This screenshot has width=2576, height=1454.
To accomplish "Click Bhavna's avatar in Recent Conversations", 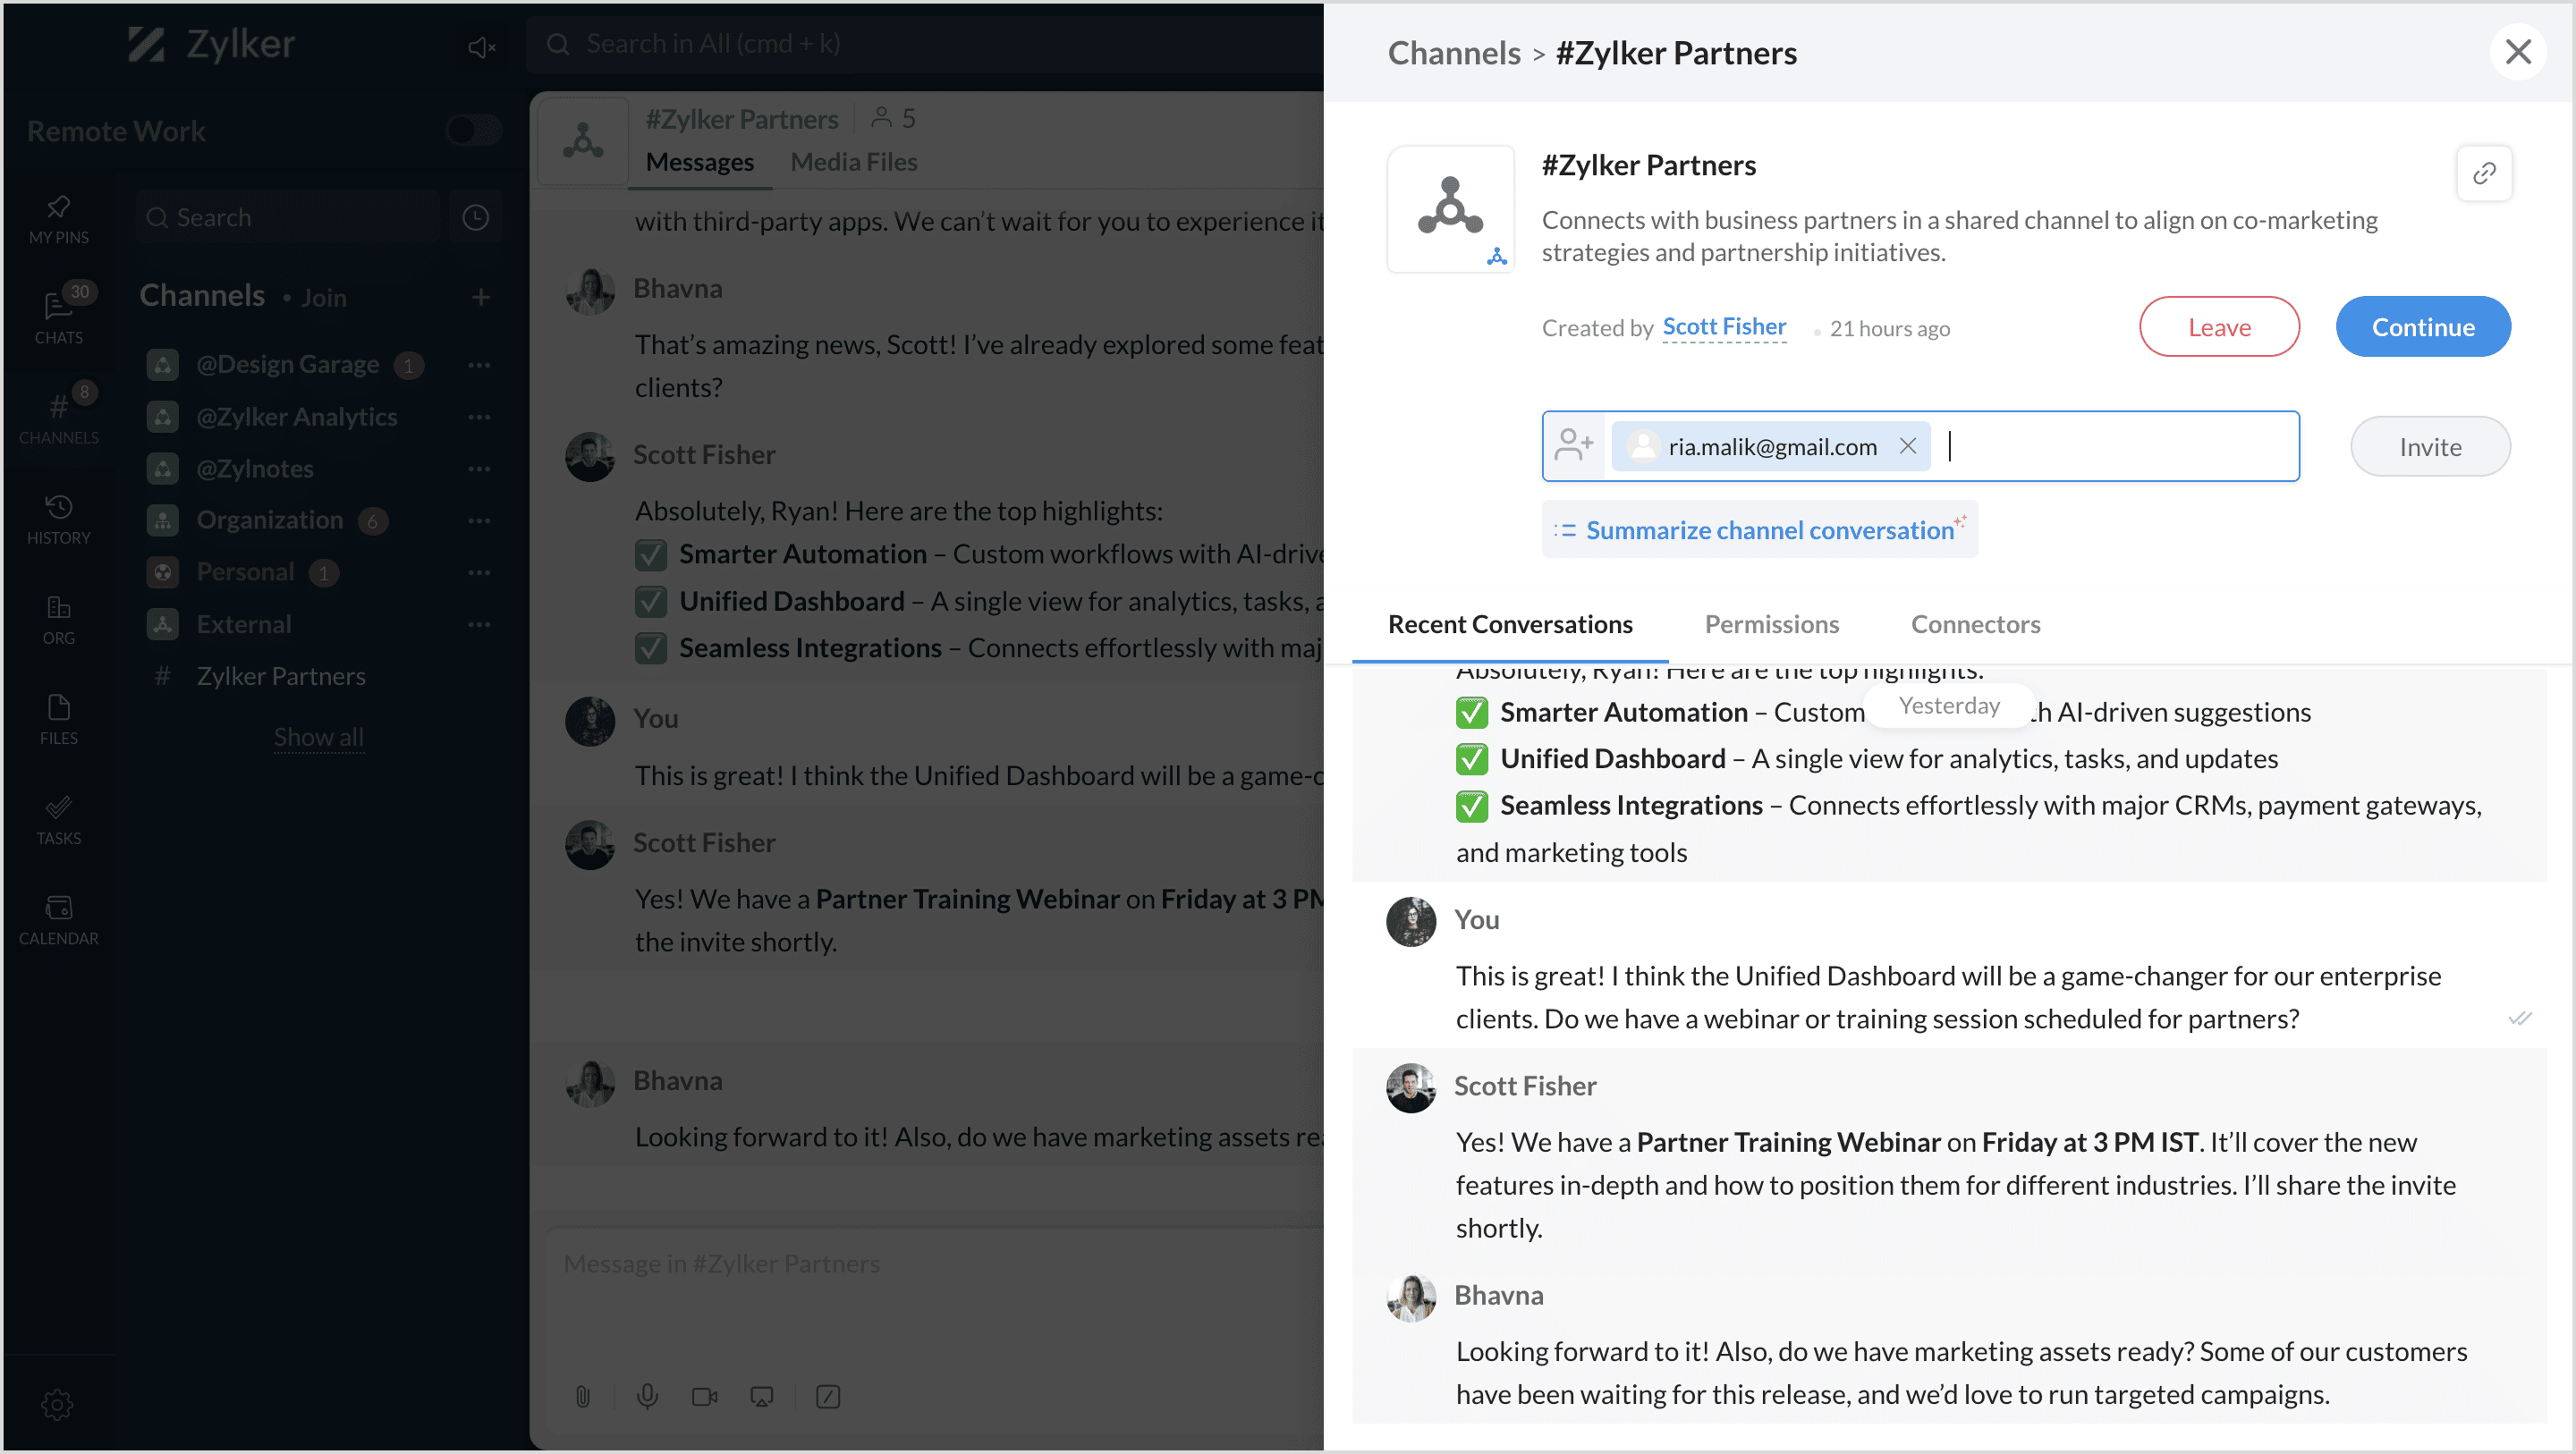I will 1410,1297.
